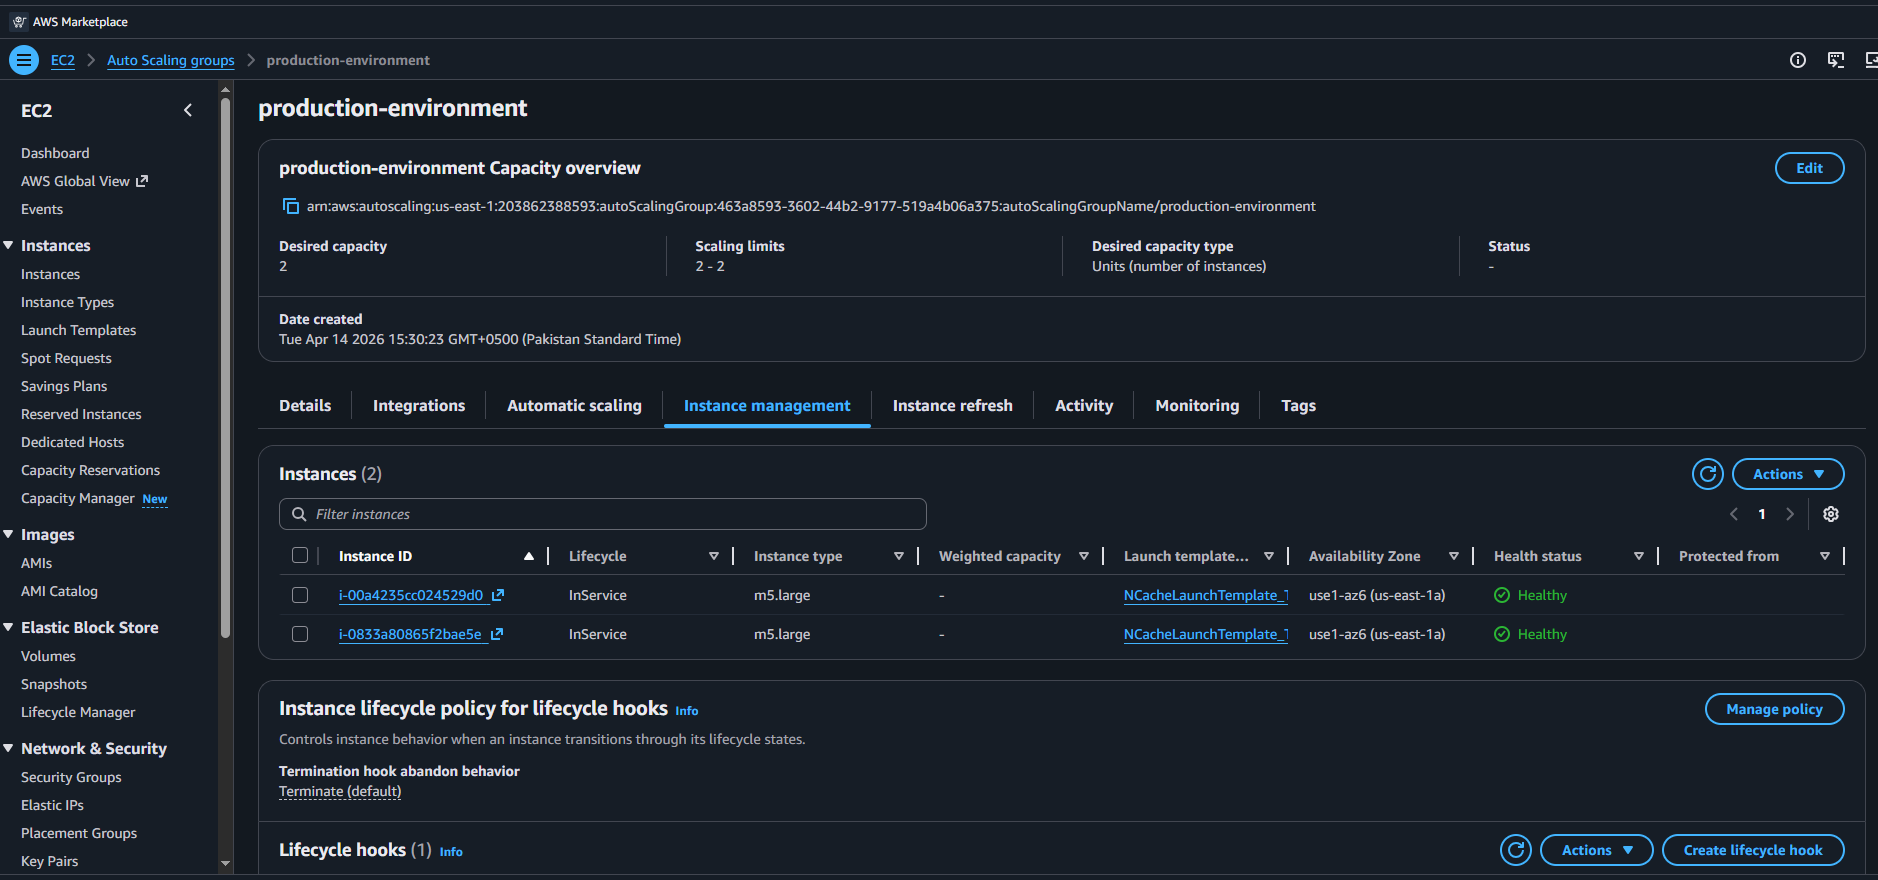Go to Auto Scaling groups breadcrumb
This screenshot has width=1878, height=880.
[x=171, y=60]
